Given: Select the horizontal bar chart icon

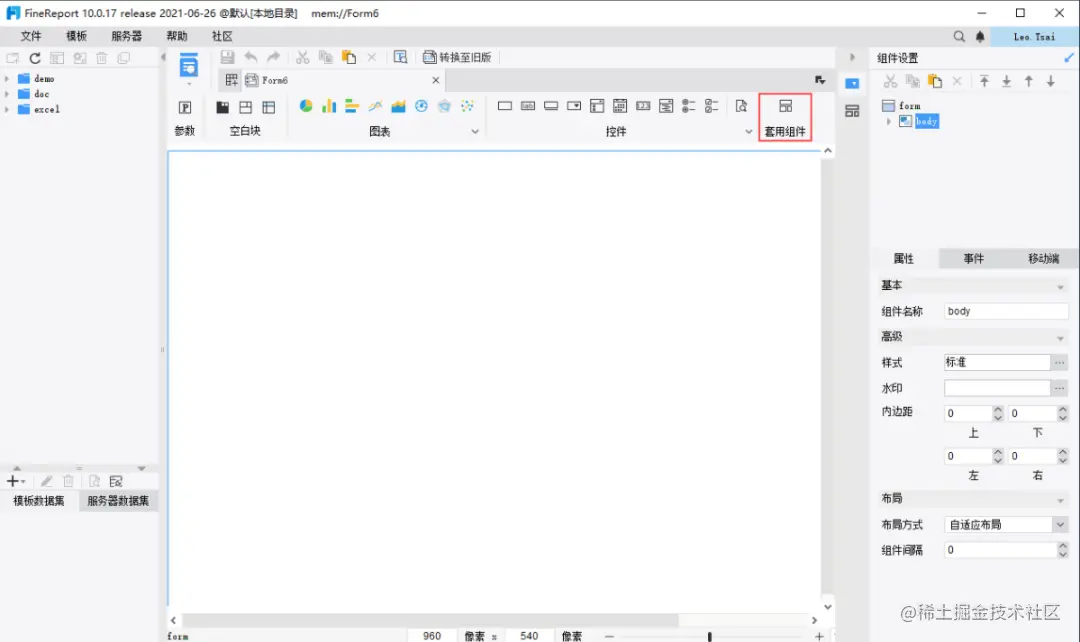Looking at the screenshot, I should coord(352,105).
